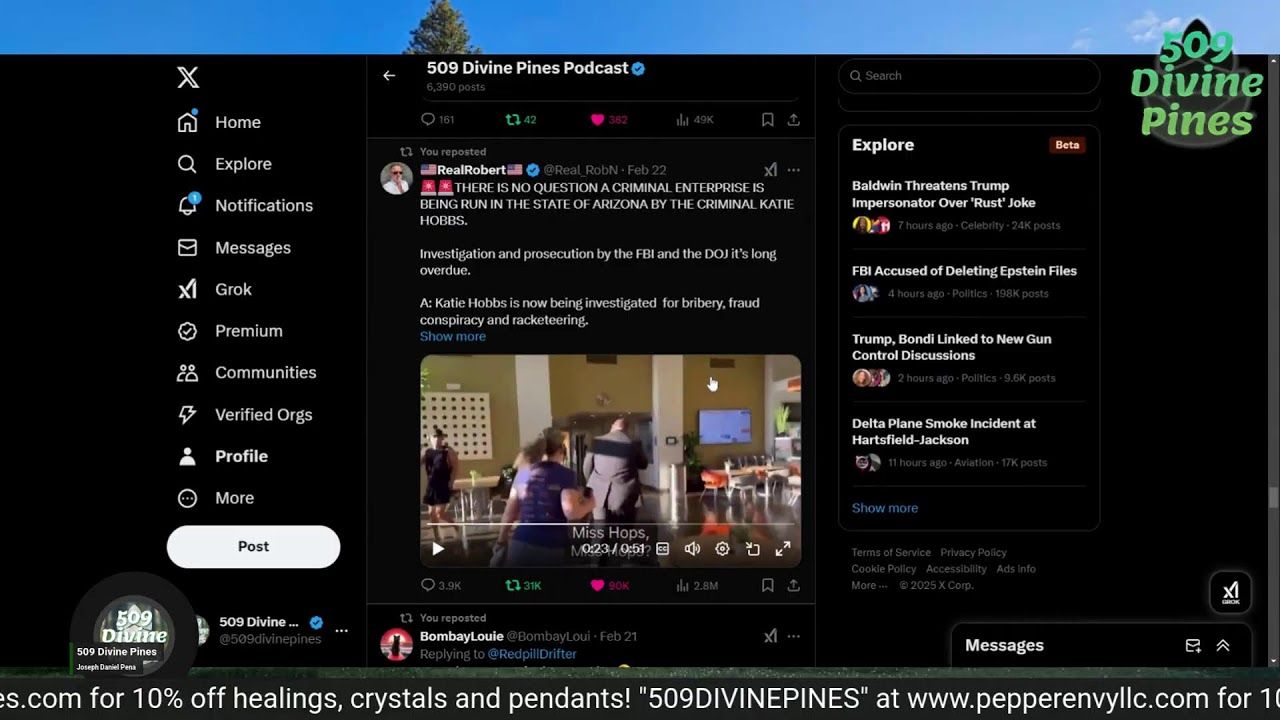The image size is (1280, 720).
Task: Like the RealRobert post with 90K likes
Action: click(x=598, y=585)
